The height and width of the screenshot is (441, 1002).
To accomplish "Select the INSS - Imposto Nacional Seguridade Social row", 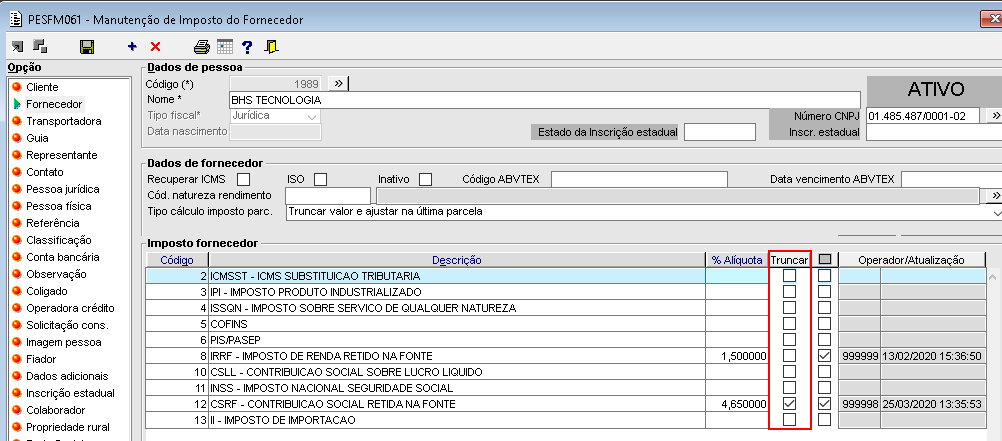I will click(457, 388).
